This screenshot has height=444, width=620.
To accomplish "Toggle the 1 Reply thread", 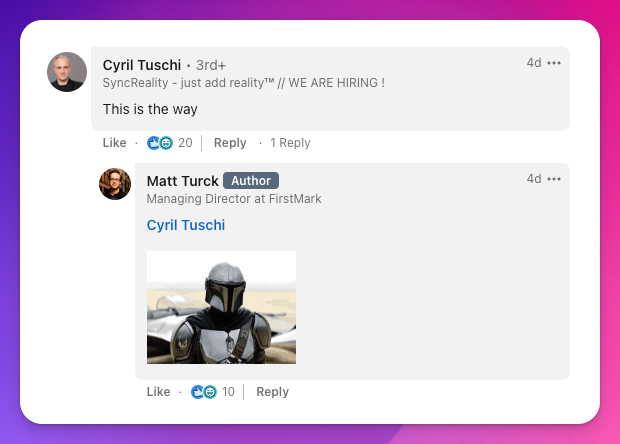I will (290, 143).
